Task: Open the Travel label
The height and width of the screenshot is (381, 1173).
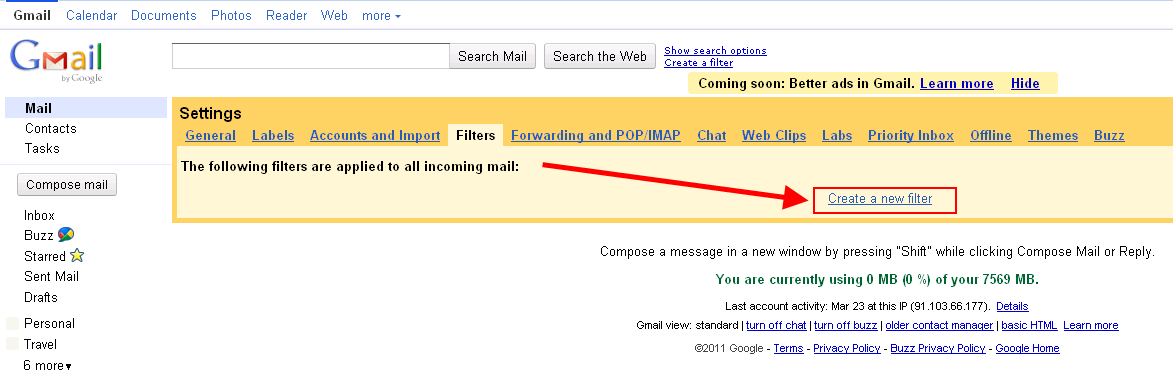Action: click(40, 344)
